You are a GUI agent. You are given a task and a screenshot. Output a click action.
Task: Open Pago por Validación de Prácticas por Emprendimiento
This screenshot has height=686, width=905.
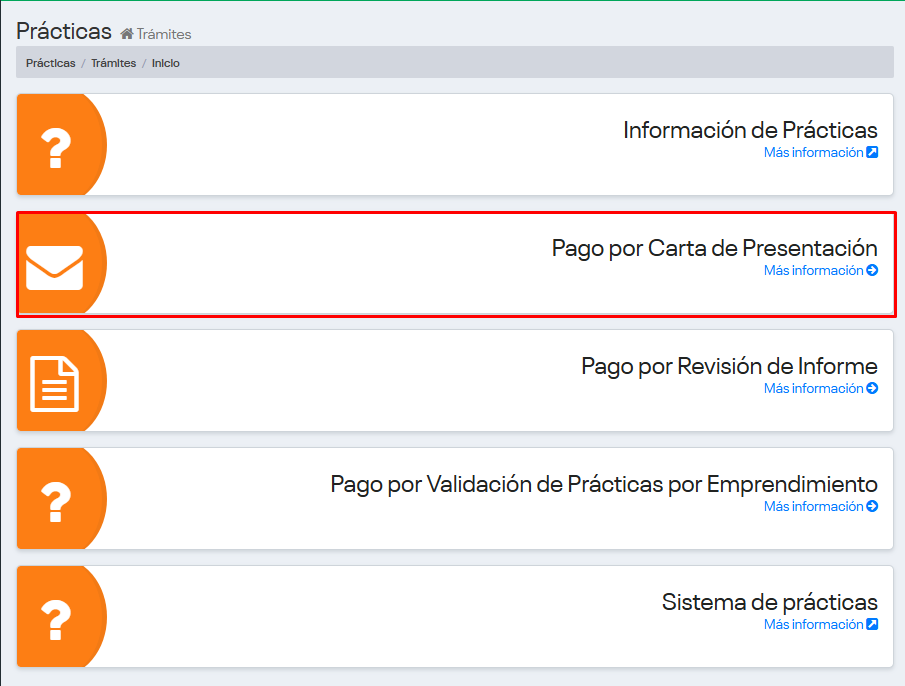(x=604, y=484)
